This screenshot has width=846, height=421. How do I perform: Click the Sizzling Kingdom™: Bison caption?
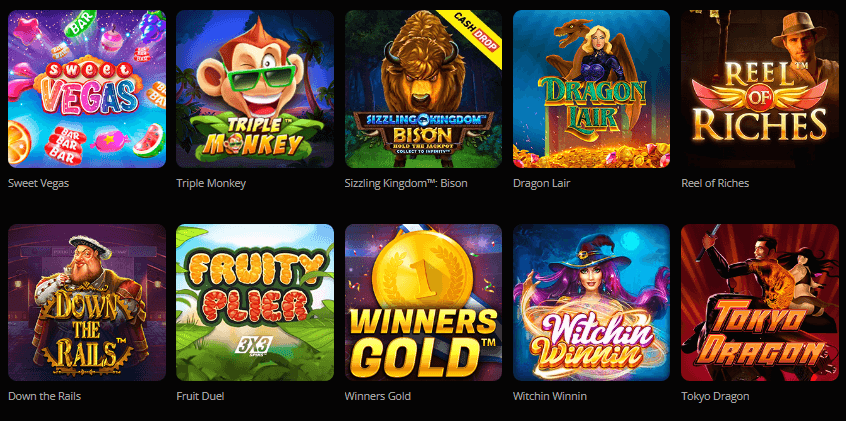(x=406, y=183)
